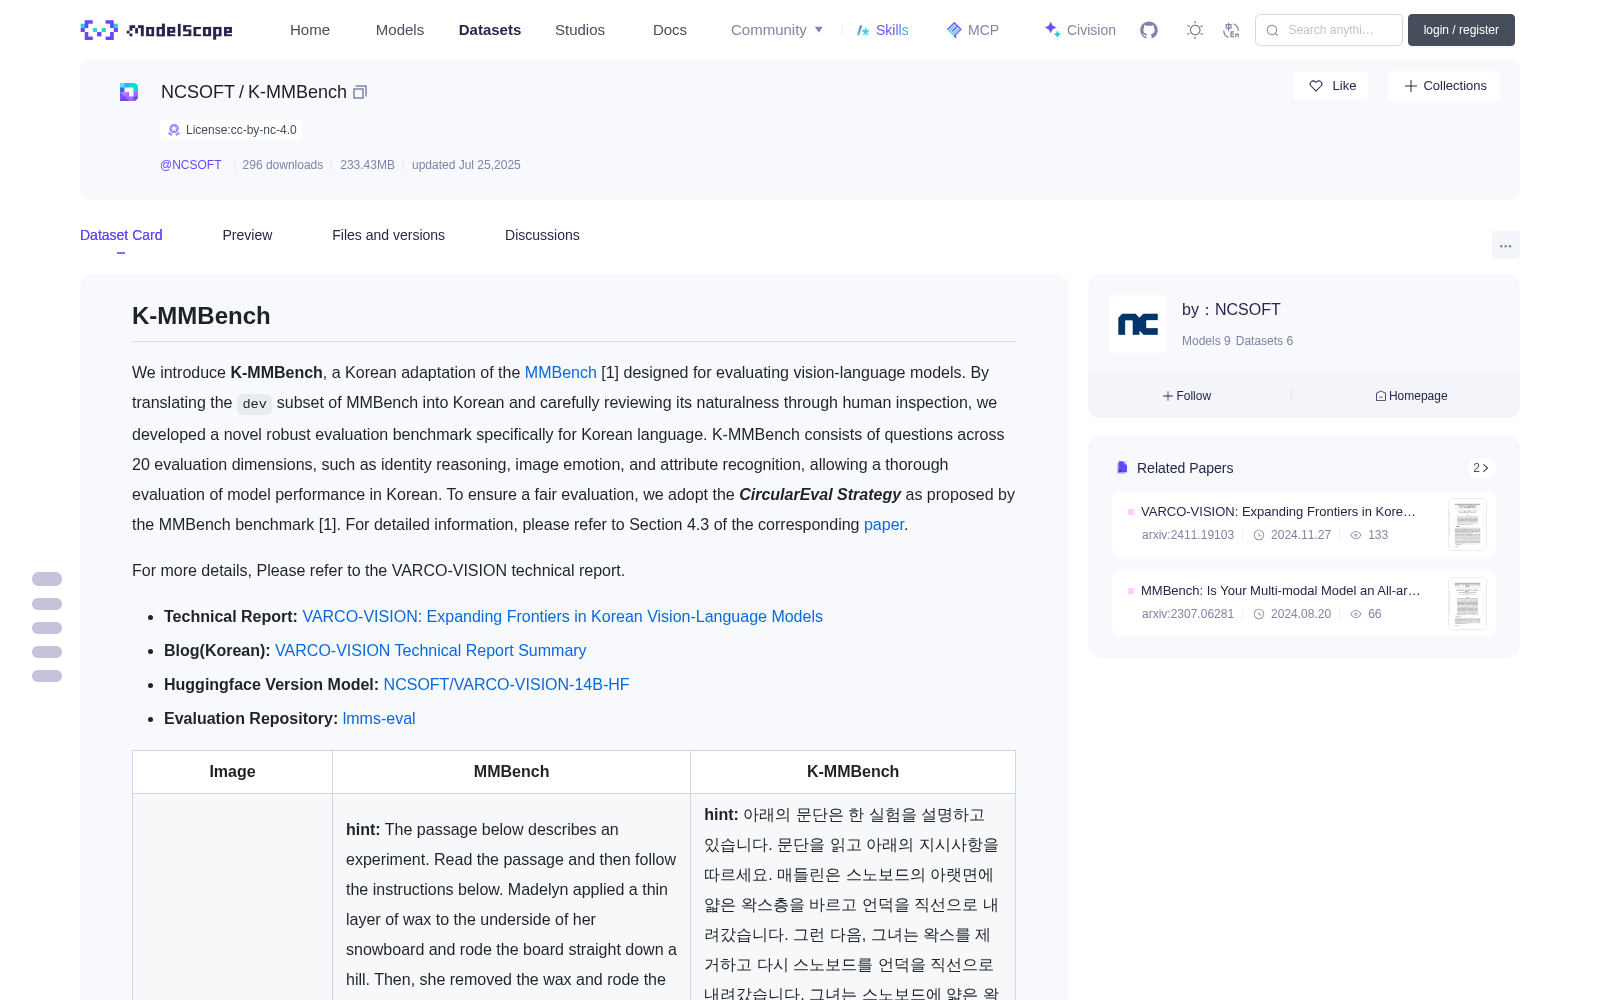Click the license badge icon
The height and width of the screenshot is (1000, 1600).
[x=174, y=130]
